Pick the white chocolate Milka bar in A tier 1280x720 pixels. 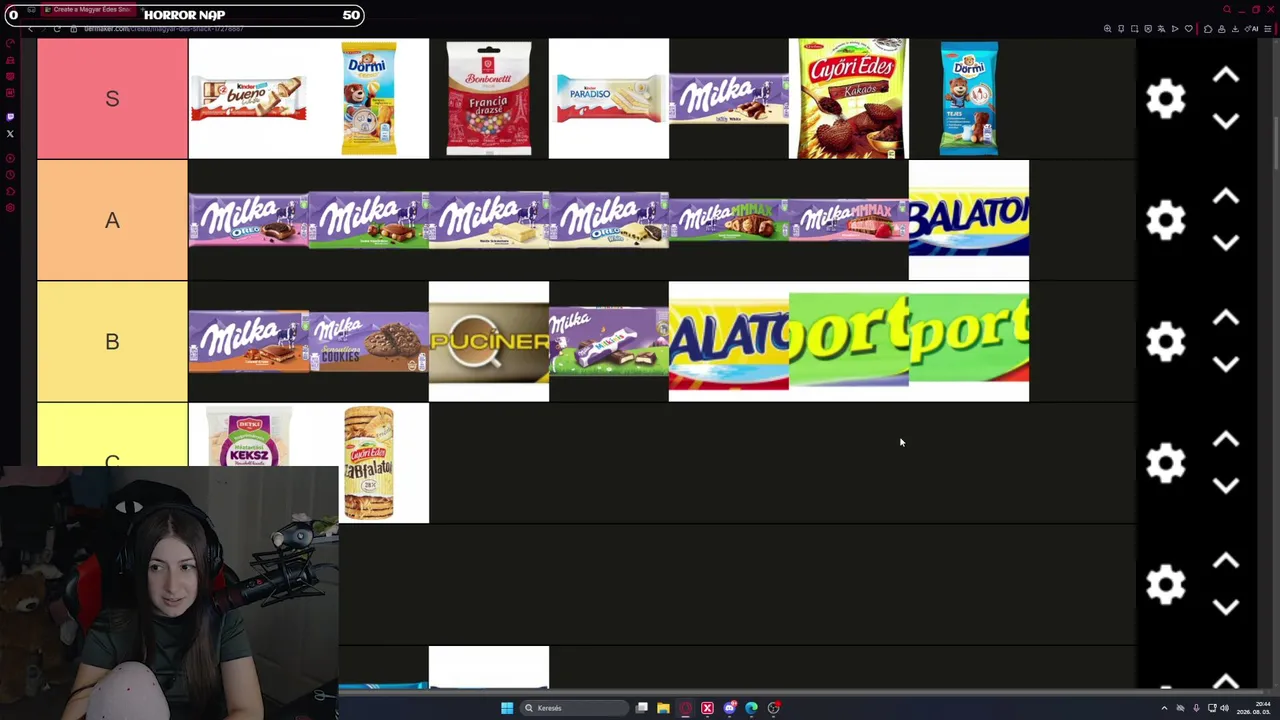click(489, 220)
